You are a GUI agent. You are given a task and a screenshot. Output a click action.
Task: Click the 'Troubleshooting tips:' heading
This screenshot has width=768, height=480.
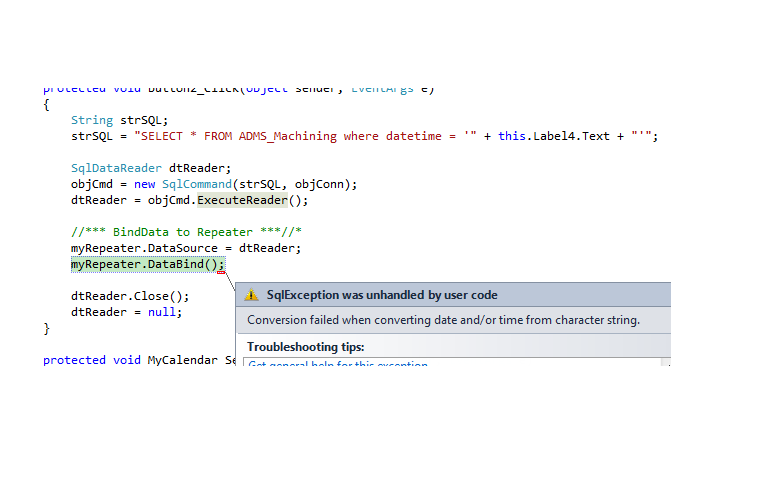click(x=306, y=347)
